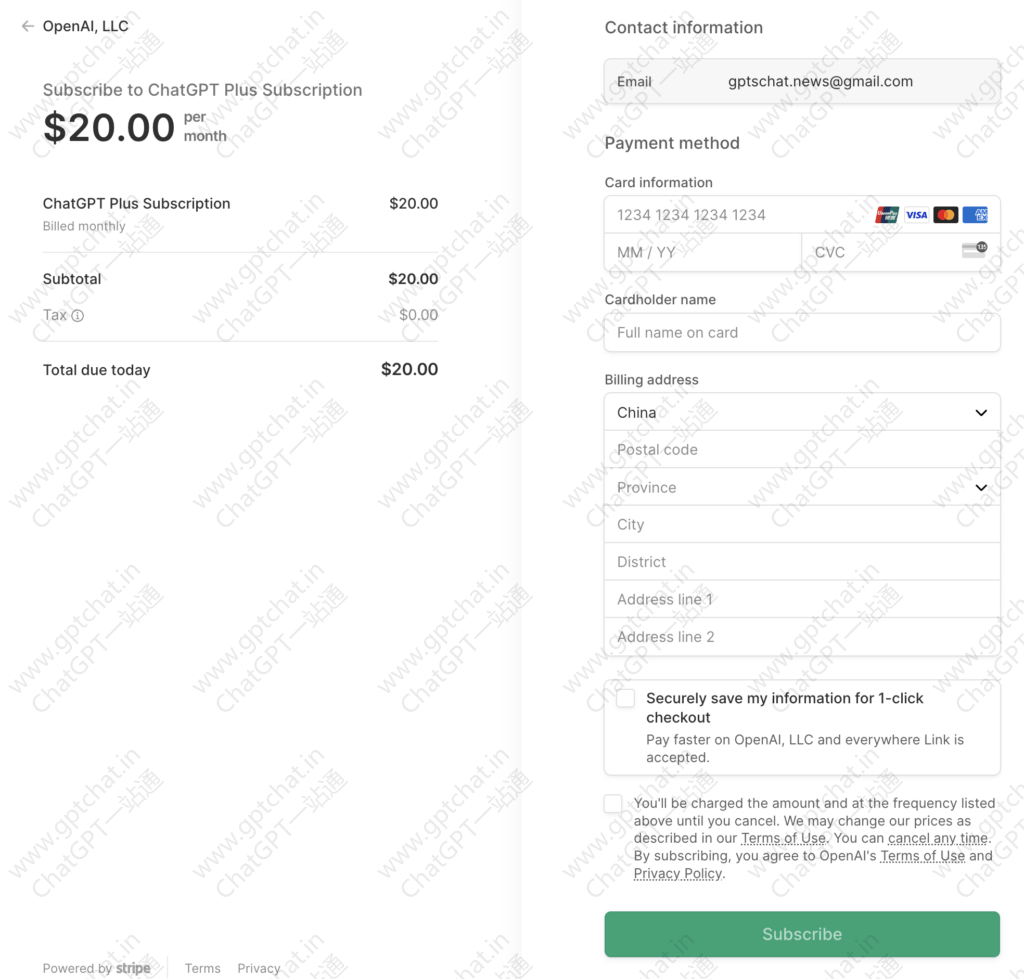Tick the subscription terms agreement checkbox
Image resolution: width=1024 pixels, height=979 pixels.
(x=613, y=803)
